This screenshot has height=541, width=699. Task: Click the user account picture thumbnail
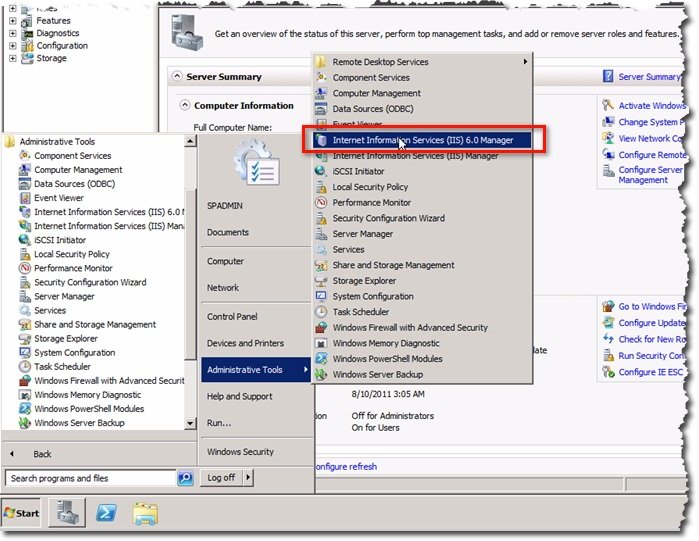coord(257,162)
